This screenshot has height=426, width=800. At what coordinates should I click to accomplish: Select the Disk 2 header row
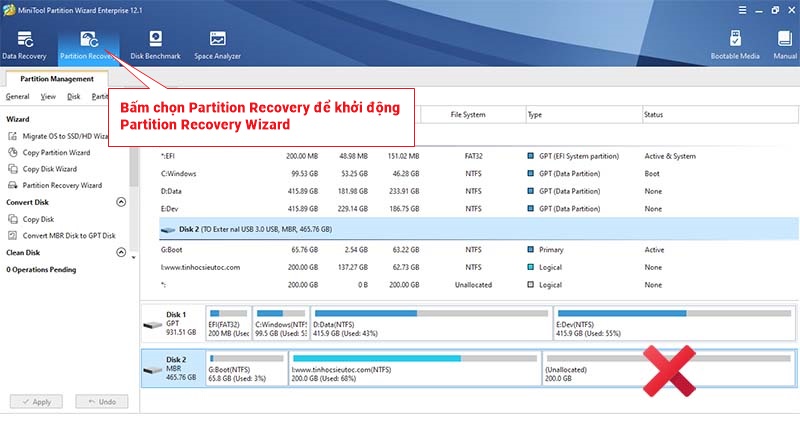pyautogui.click(x=479, y=229)
